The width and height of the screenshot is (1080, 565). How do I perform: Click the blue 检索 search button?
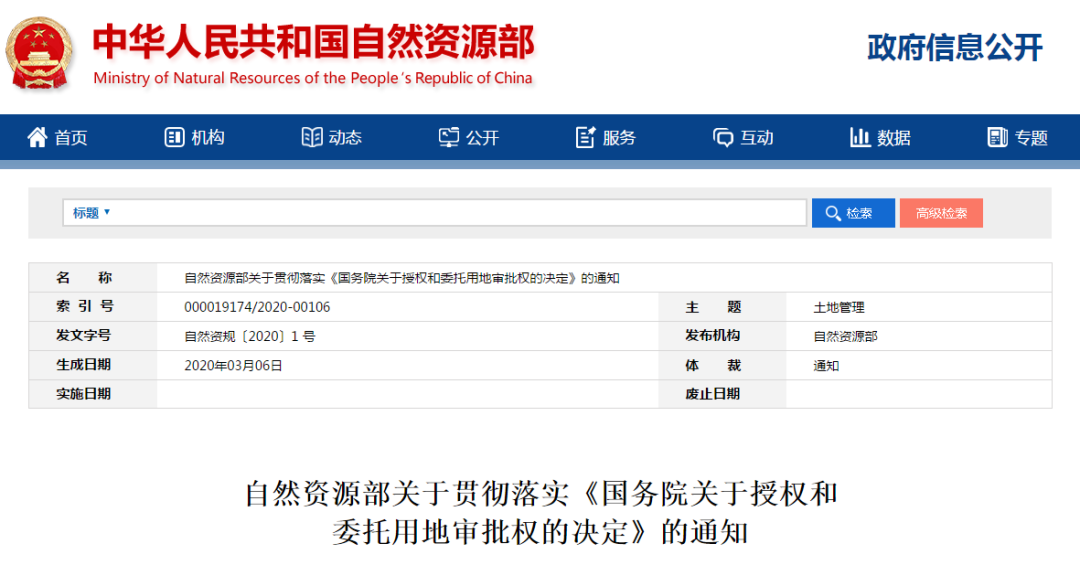click(x=853, y=213)
